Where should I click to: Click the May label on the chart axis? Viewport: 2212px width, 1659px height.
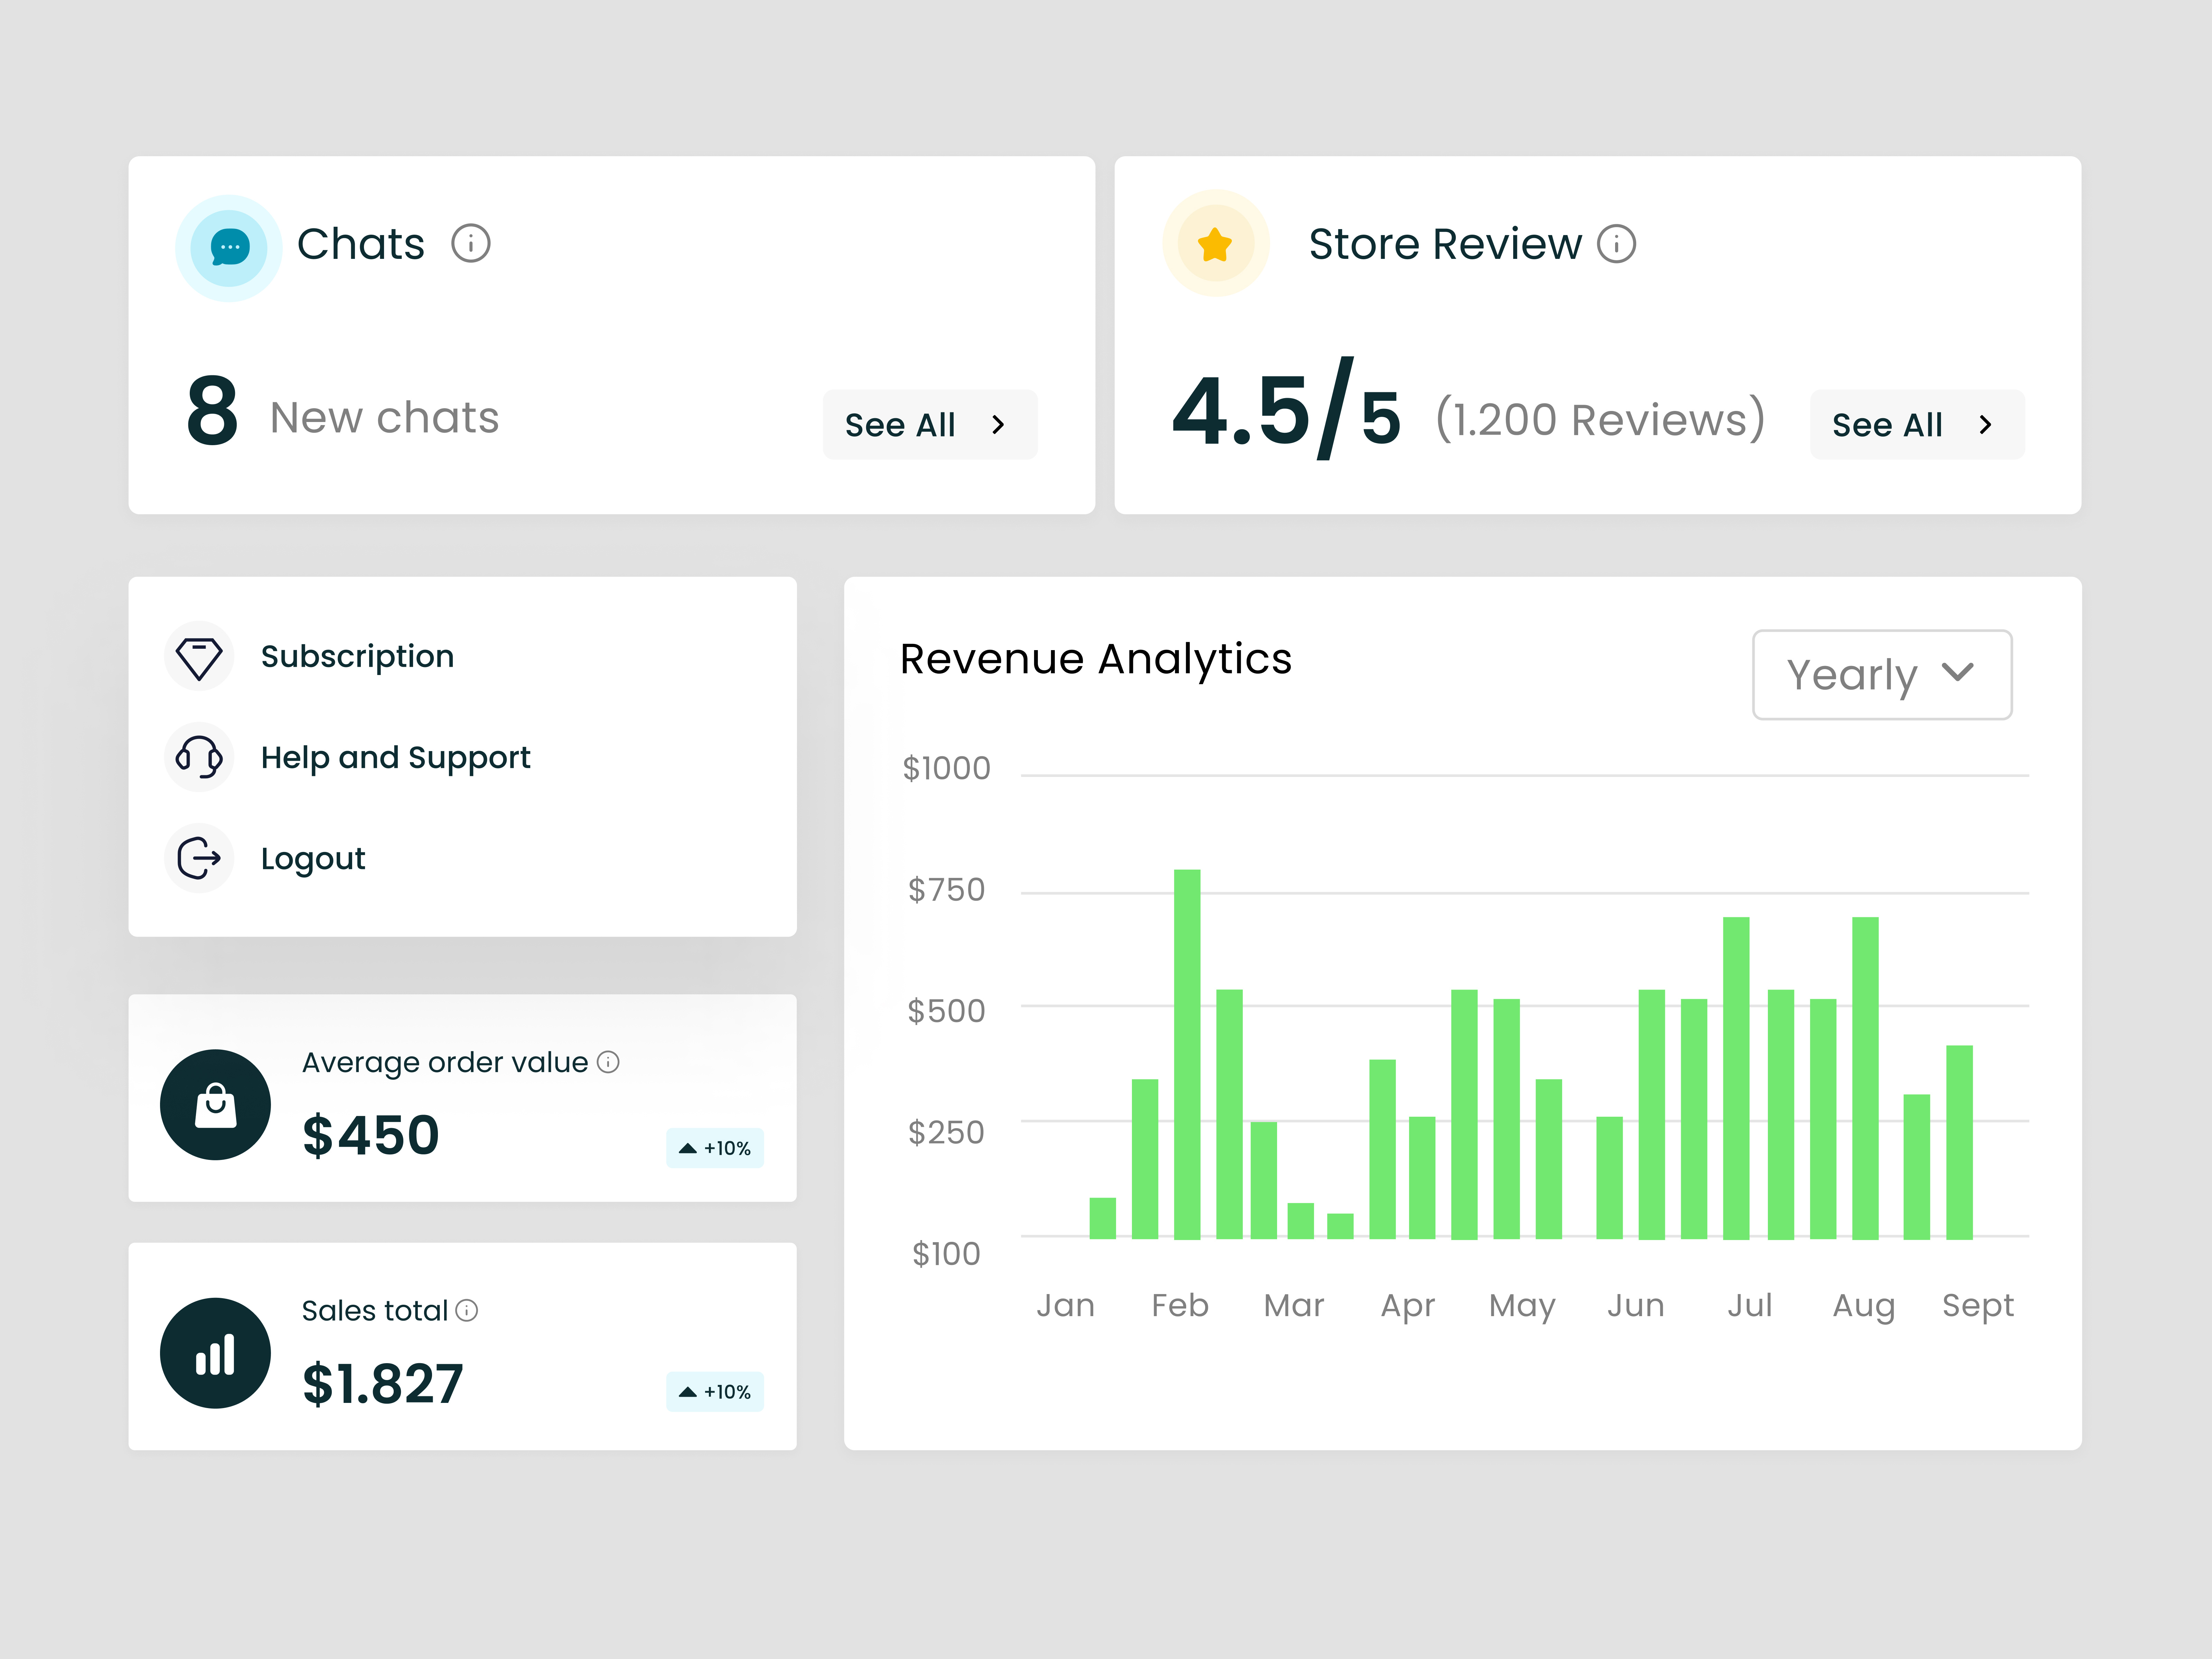click(1522, 1307)
